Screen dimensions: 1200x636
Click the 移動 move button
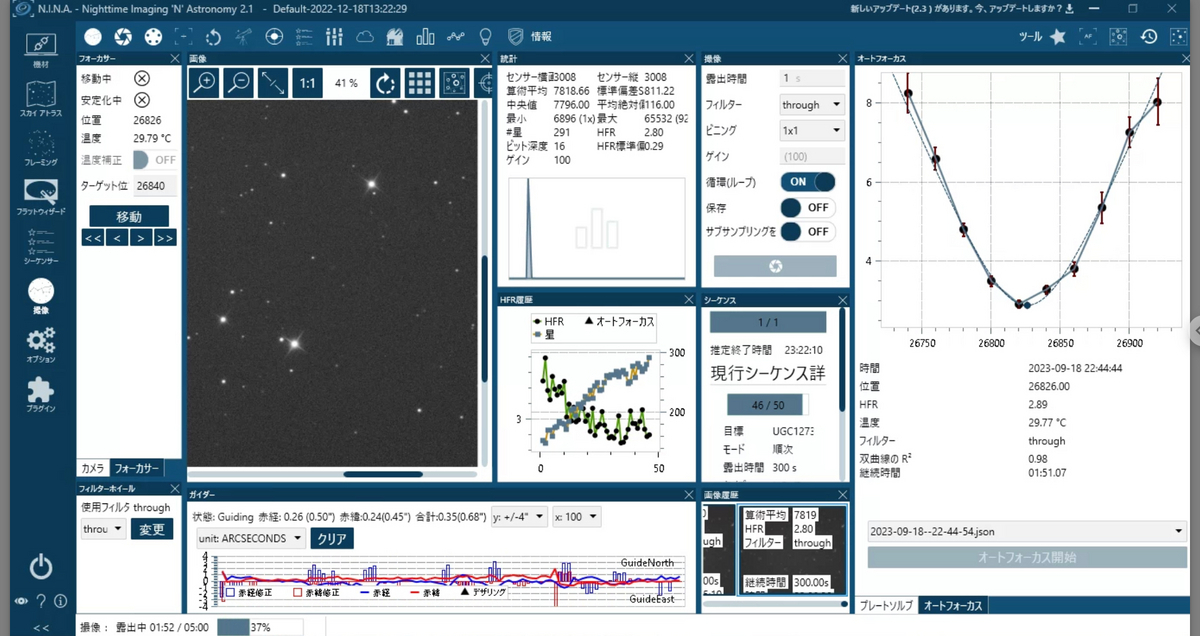tap(129, 216)
